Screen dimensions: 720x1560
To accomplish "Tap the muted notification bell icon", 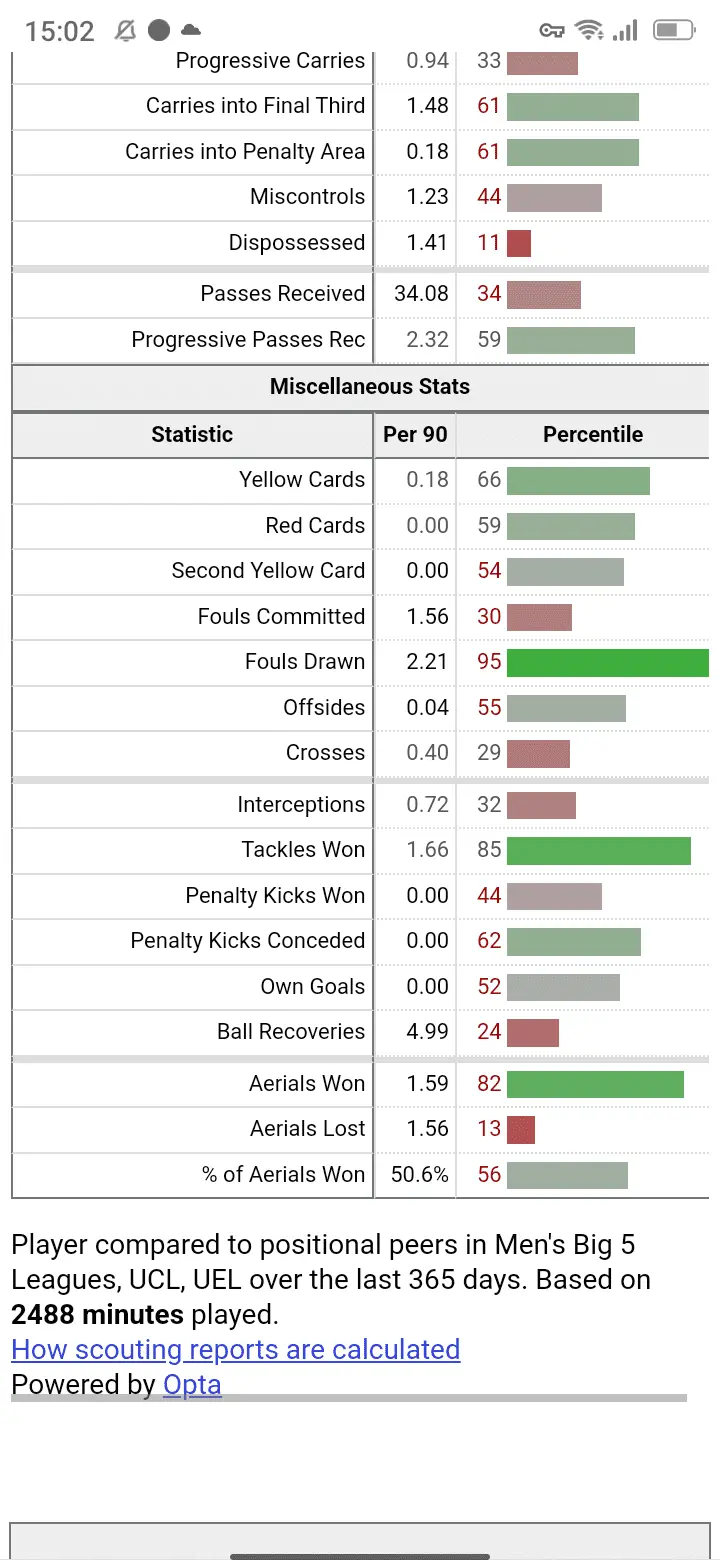I will point(126,31).
